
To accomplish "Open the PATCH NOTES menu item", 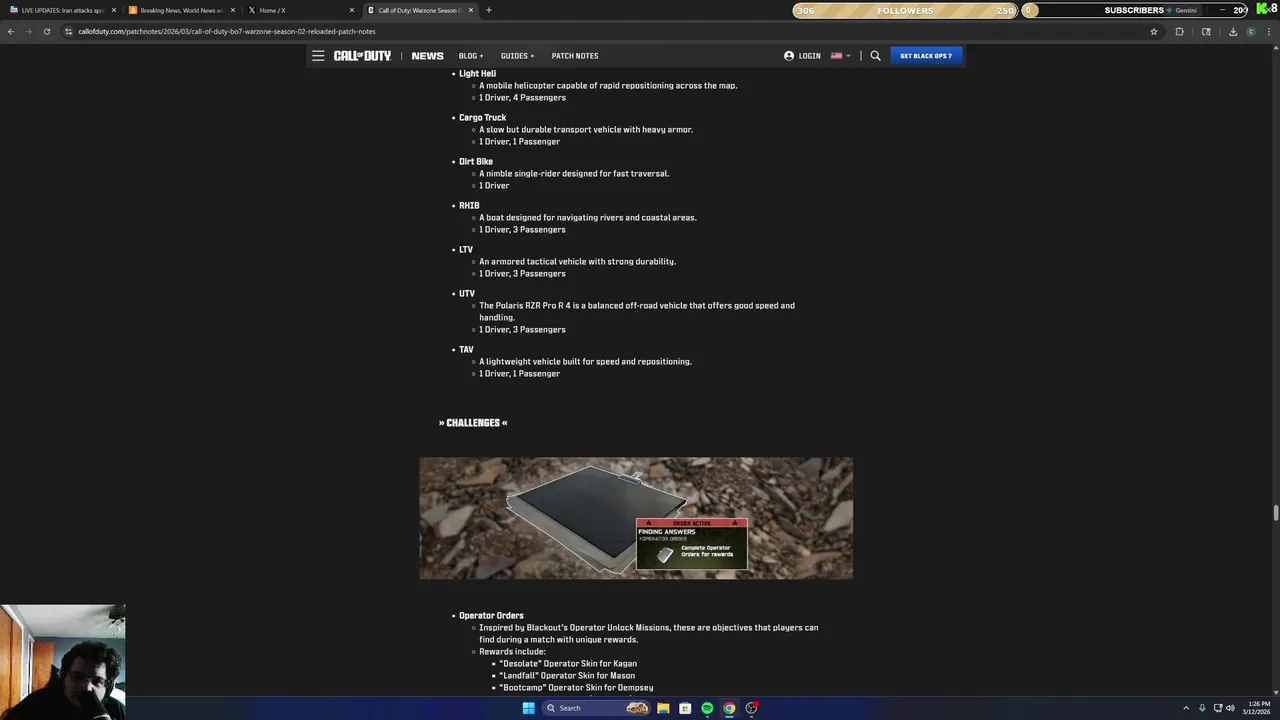I will point(575,56).
